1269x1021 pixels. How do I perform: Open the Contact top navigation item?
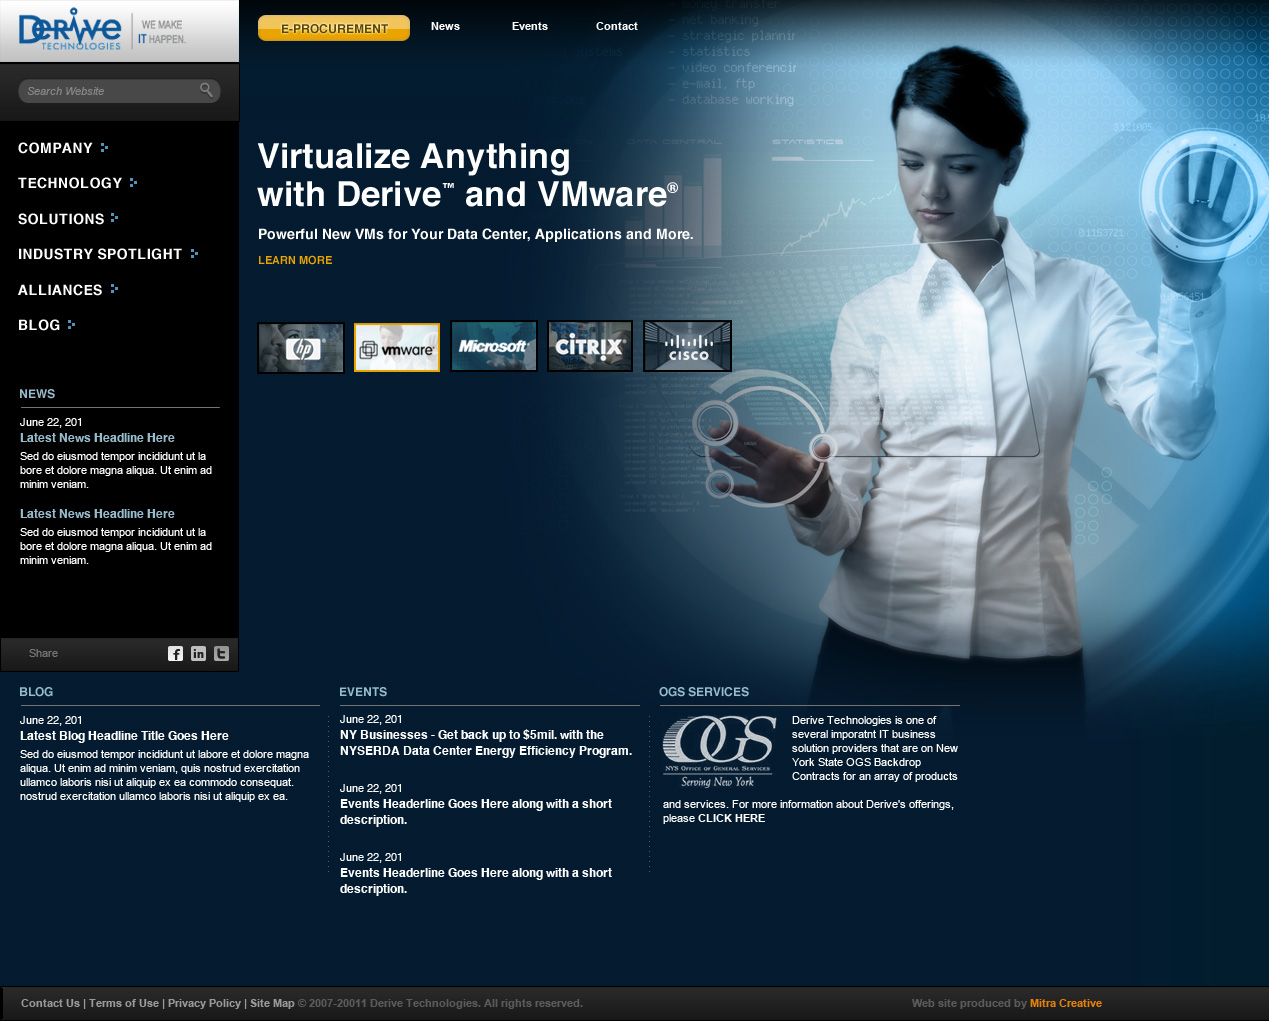pyautogui.click(x=616, y=26)
